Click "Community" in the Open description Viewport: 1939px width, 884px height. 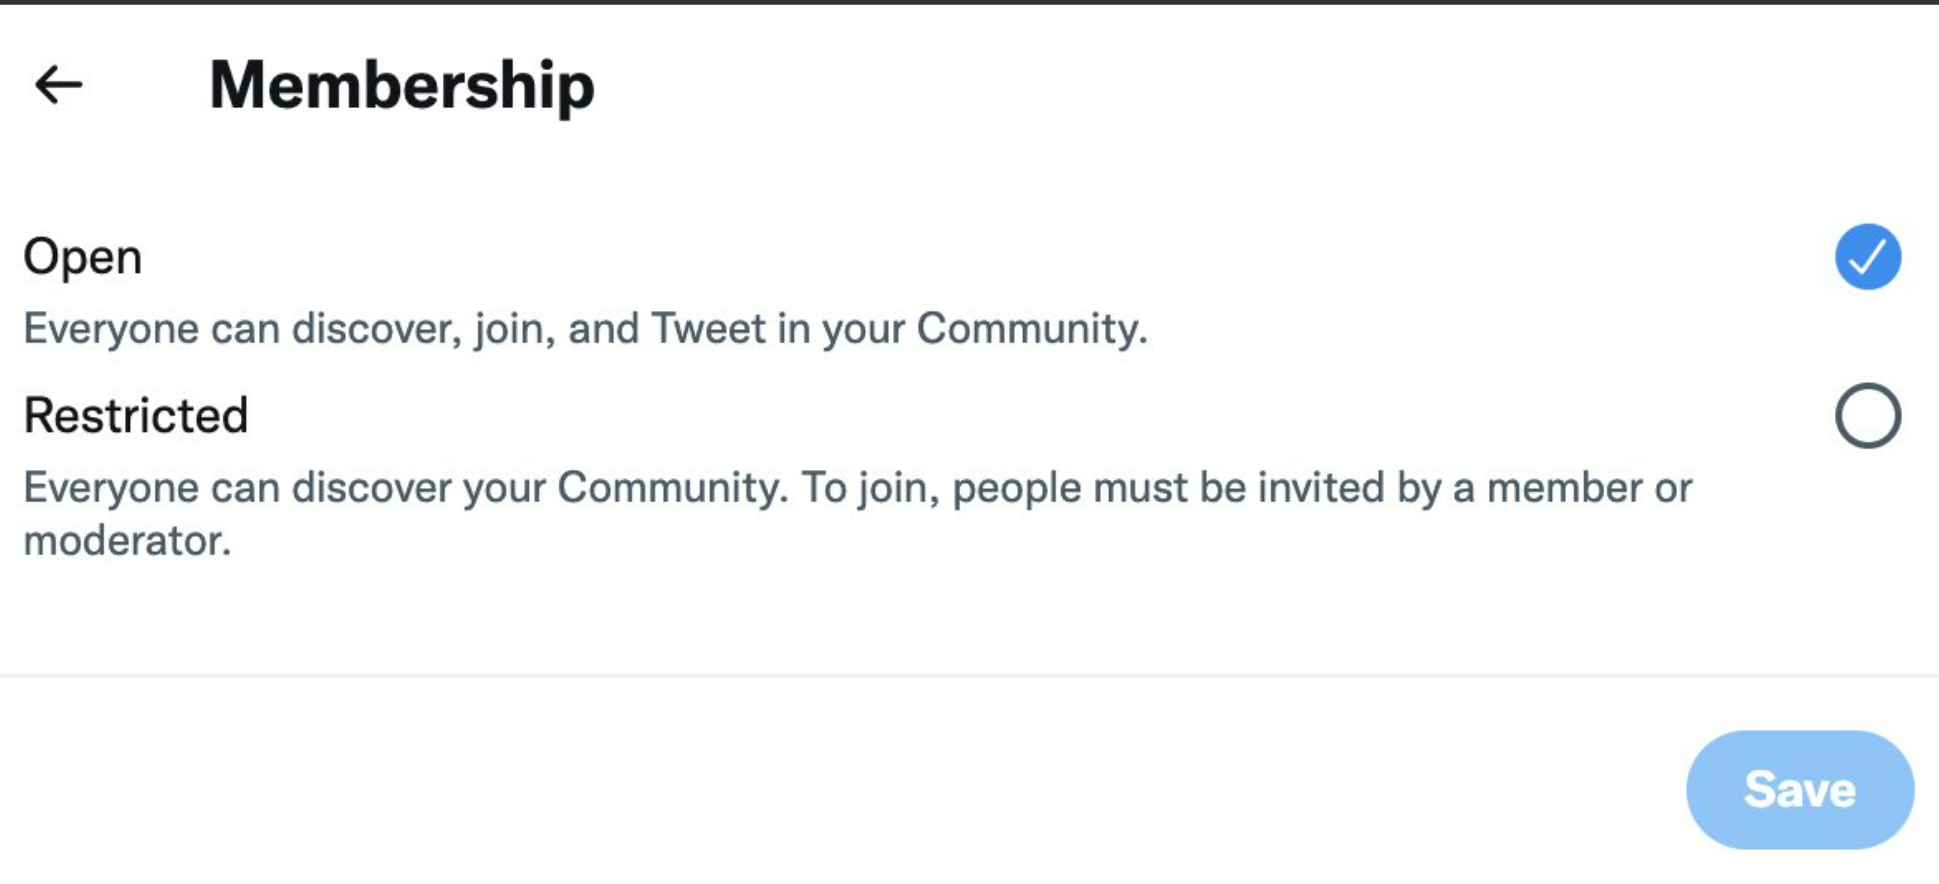pos(1030,329)
